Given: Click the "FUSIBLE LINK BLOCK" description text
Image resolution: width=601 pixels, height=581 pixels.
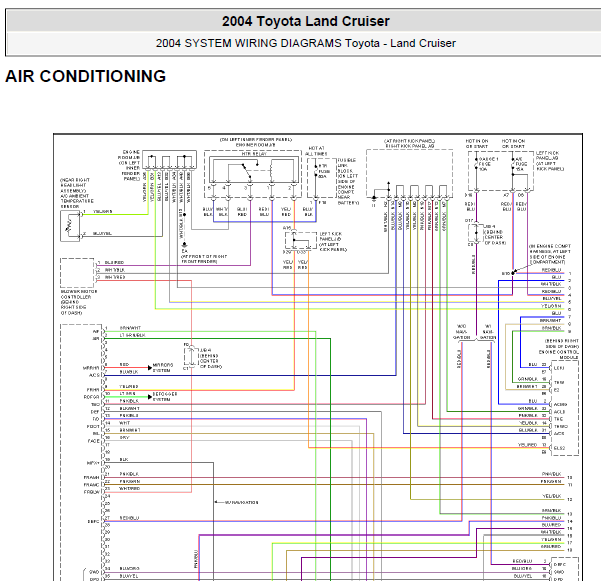Looking at the screenshot, I should point(347,181).
